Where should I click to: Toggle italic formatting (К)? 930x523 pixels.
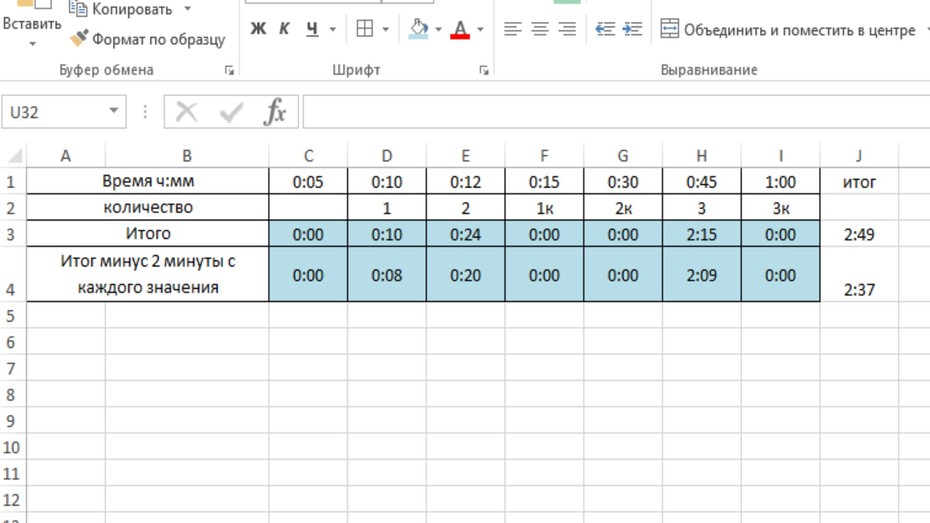[x=284, y=28]
